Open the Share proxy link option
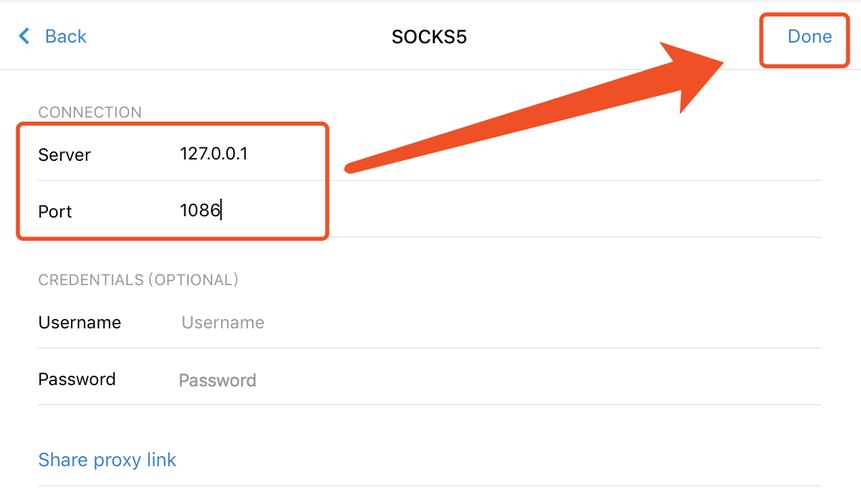Screen dimensions: 861x500 pyautogui.click(x=107, y=460)
